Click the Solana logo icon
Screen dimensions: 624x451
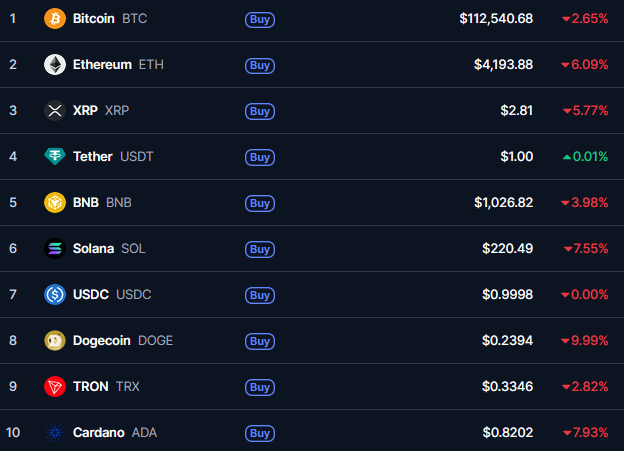pos(55,248)
